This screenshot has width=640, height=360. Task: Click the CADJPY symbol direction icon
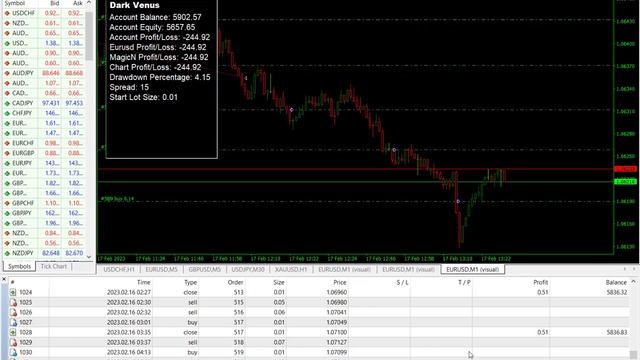[7, 103]
